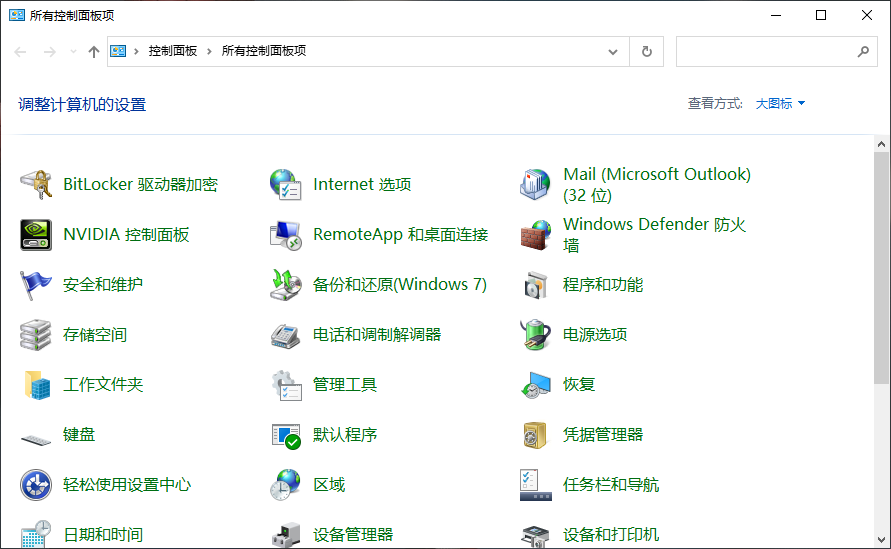891x549 pixels.
Task: Select 所有控制面板项 breadcrumb segment
Action: pos(264,51)
